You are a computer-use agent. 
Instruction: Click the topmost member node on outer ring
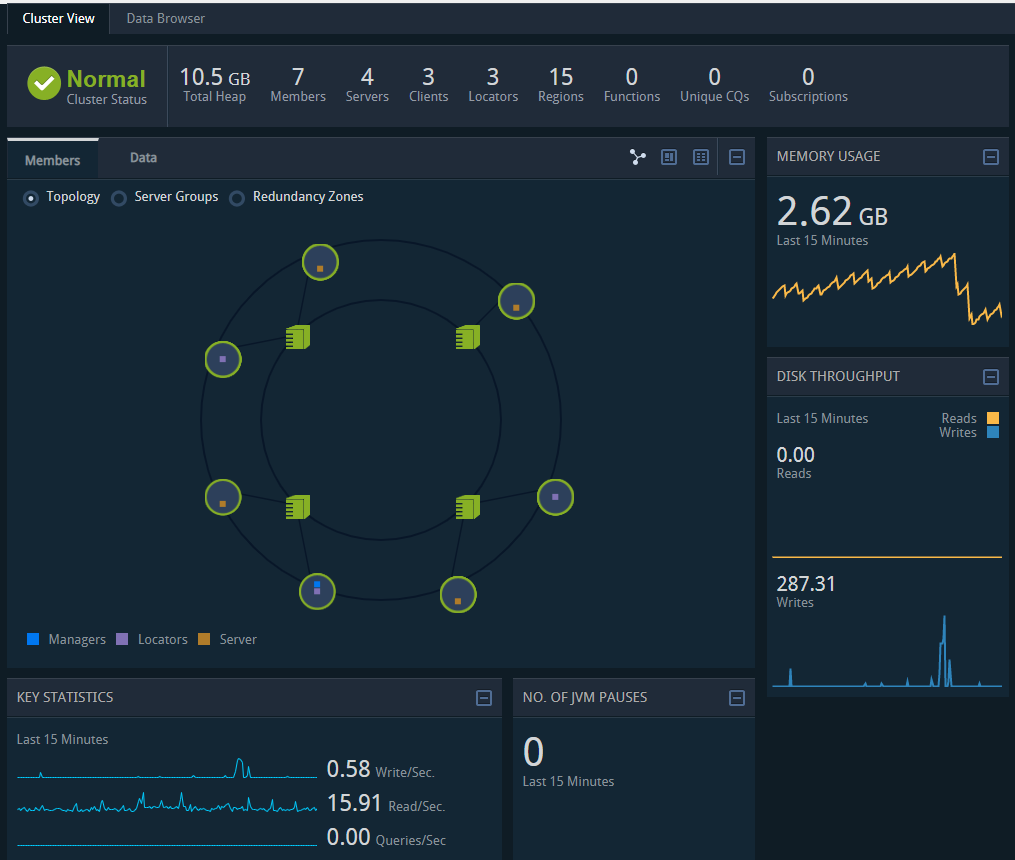(x=320, y=263)
